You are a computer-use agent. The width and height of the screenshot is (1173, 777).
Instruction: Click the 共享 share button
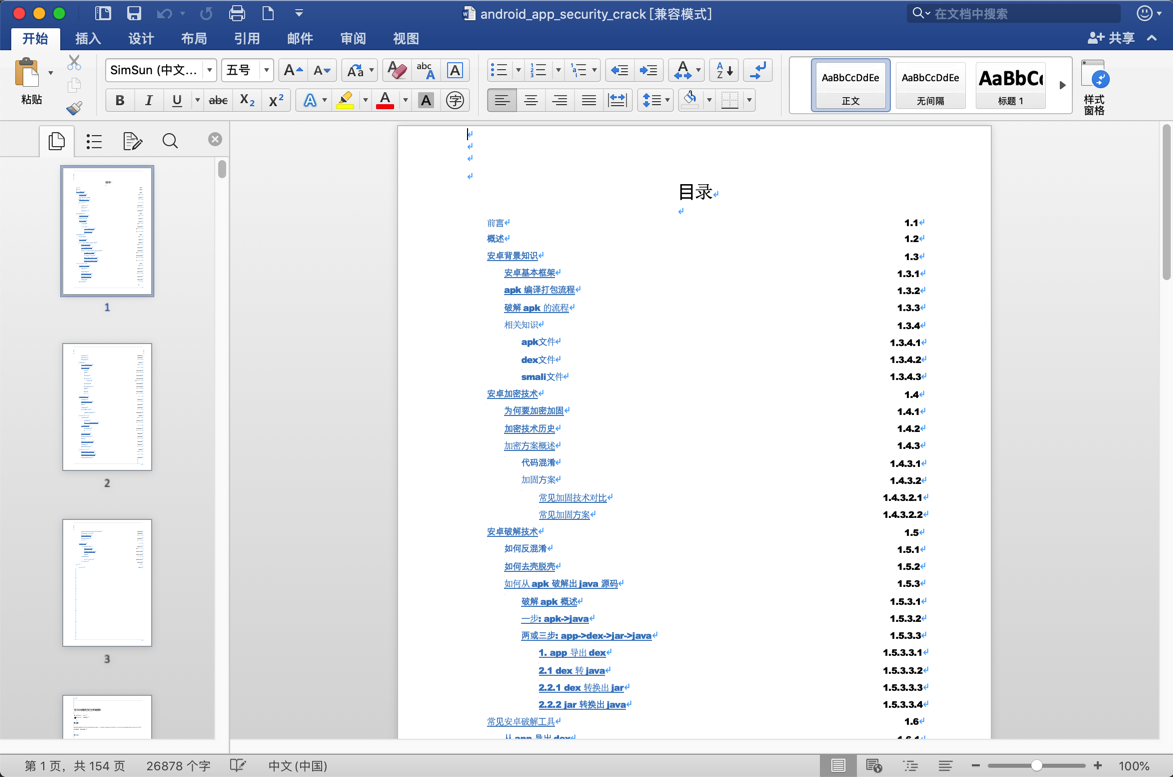[x=1112, y=38]
